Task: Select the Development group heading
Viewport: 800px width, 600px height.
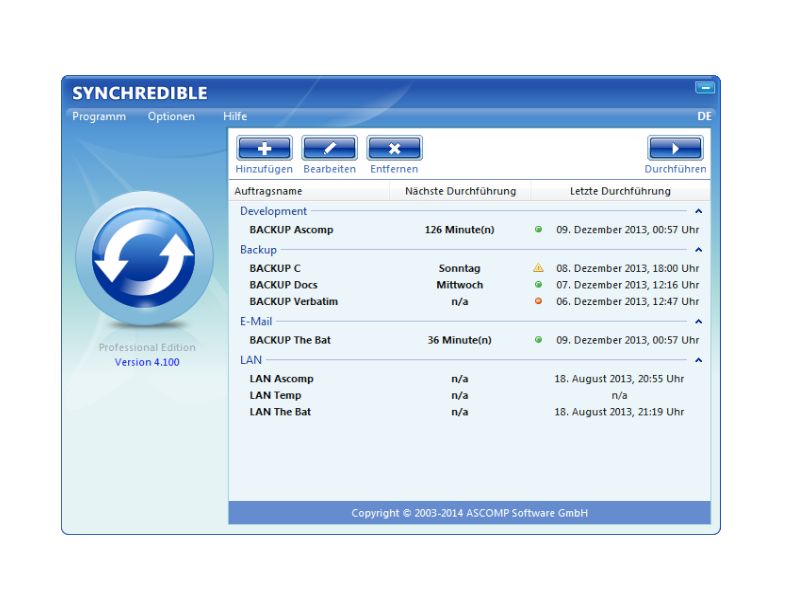Action: click(273, 211)
